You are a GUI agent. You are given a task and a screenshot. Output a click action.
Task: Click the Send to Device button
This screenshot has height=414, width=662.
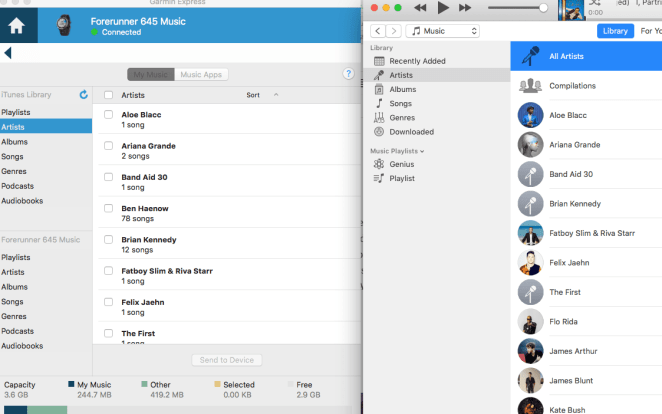(227, 360)
